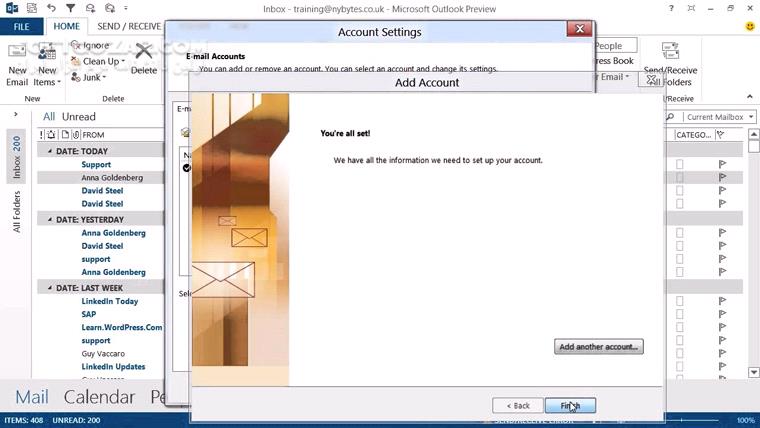Click the New Items ribbon icon
Image resolution: width=760 pixels, height=428 pixels.
47,52
